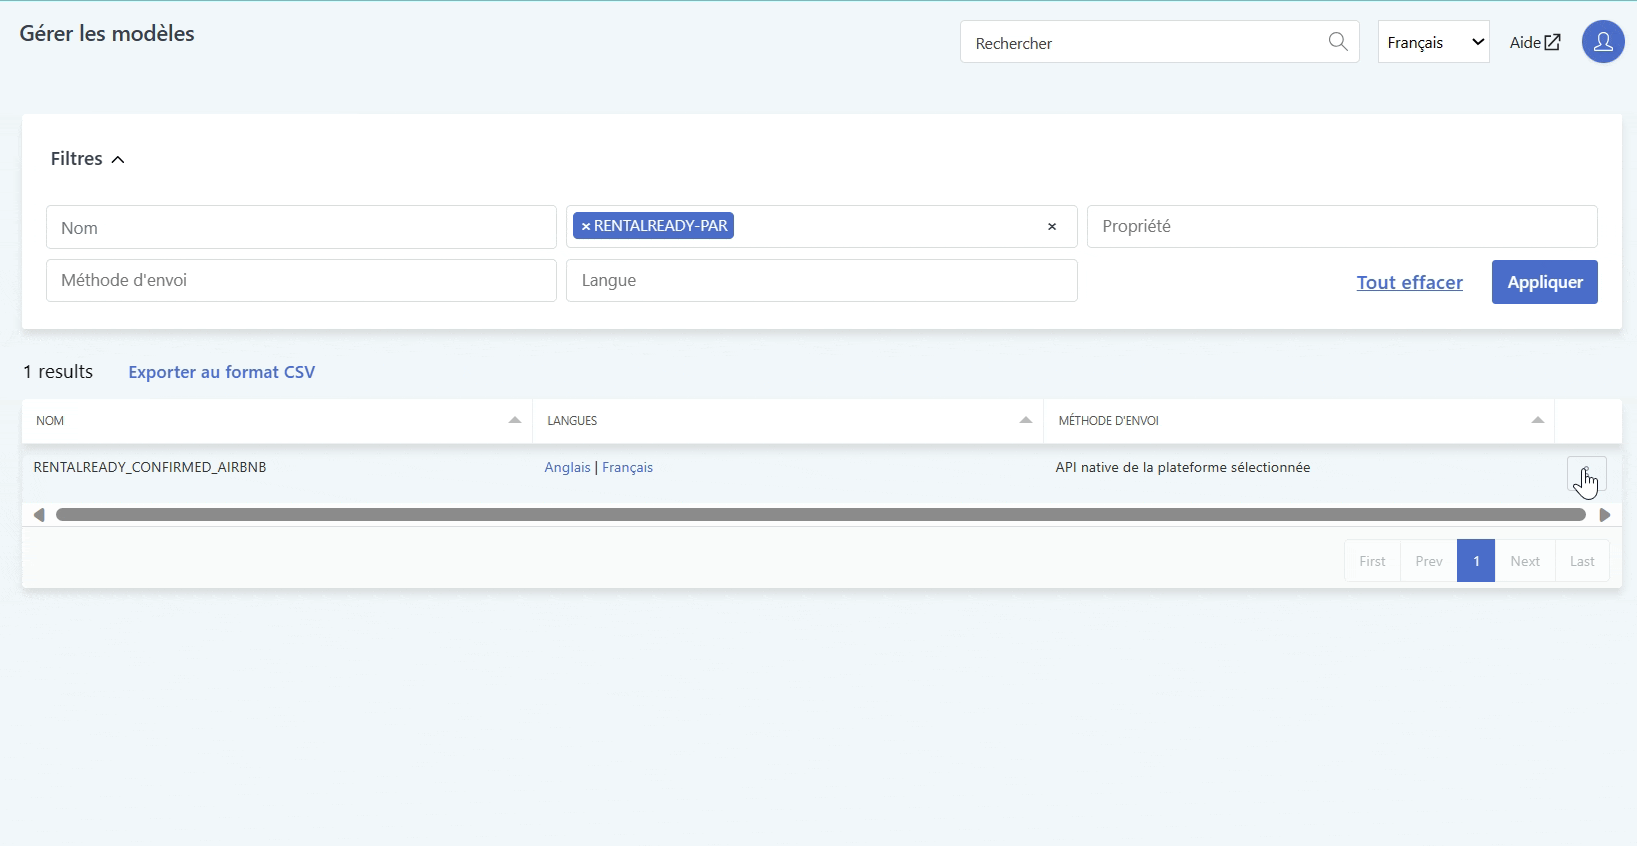Image resolution: width=1637 pixels, height=846 pixels.
Task: Go to the First page
Action: [x=1372, y=561]
